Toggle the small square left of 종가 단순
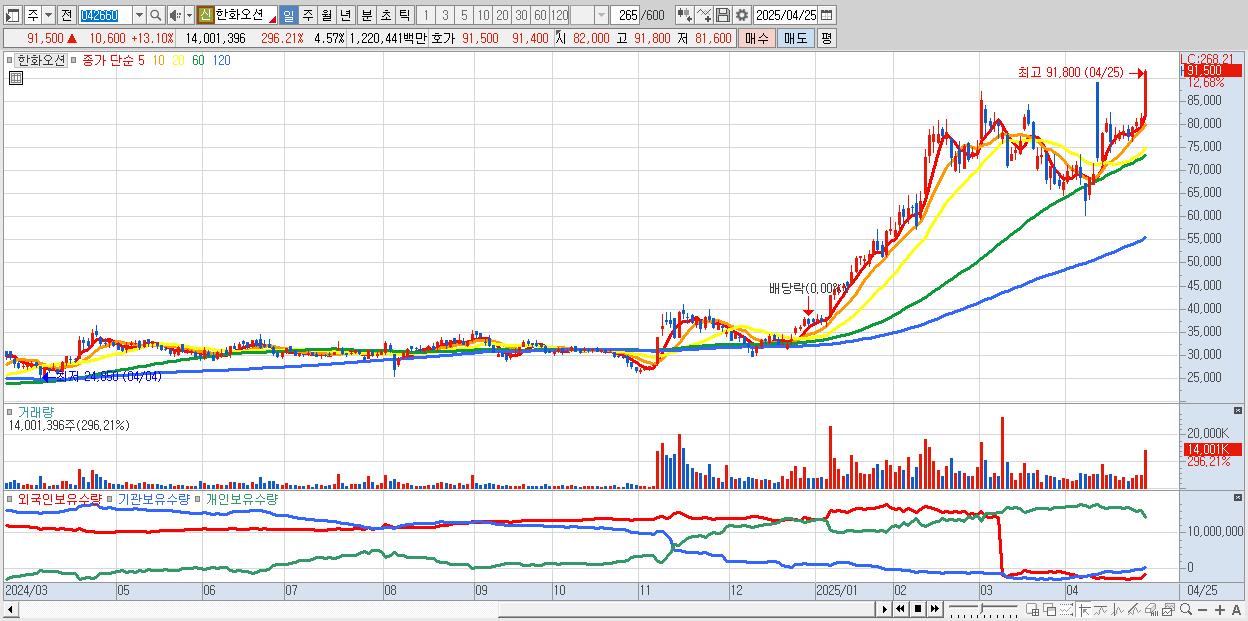The height and width of the screenshot is (621, 1248). (73, 60)
